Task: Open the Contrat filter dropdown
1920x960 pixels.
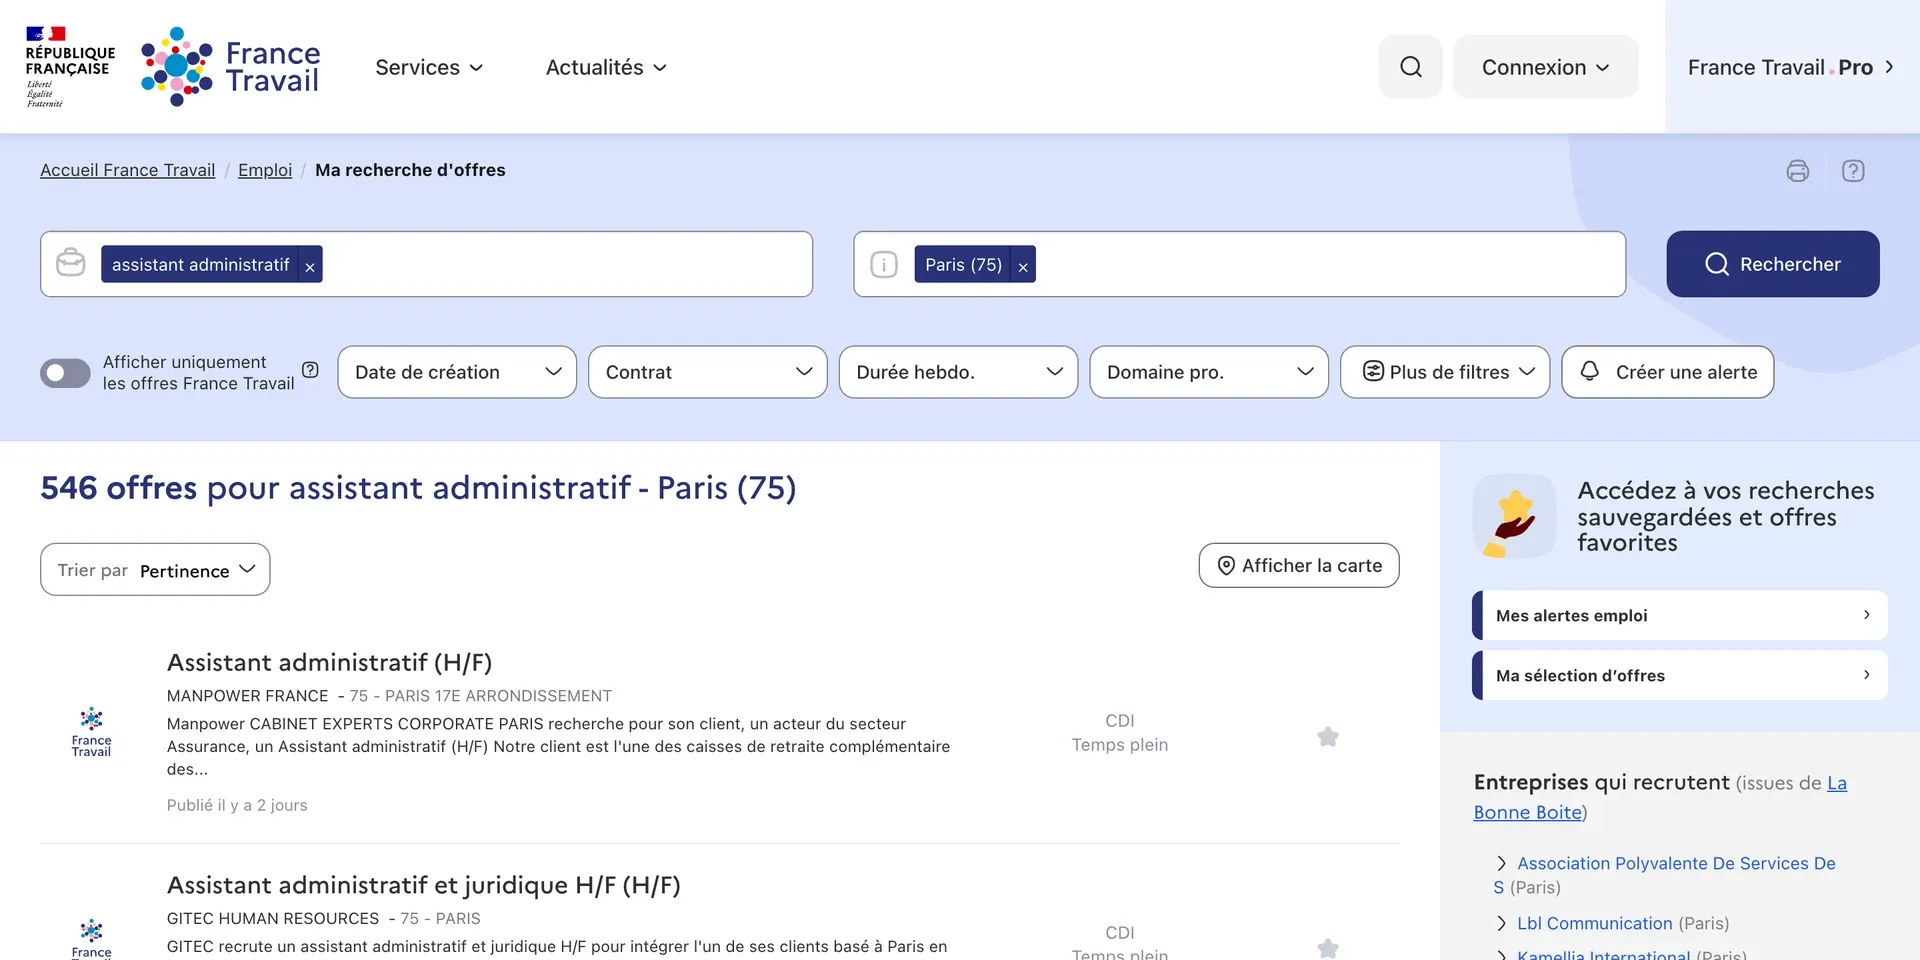Action: [708, 372]
